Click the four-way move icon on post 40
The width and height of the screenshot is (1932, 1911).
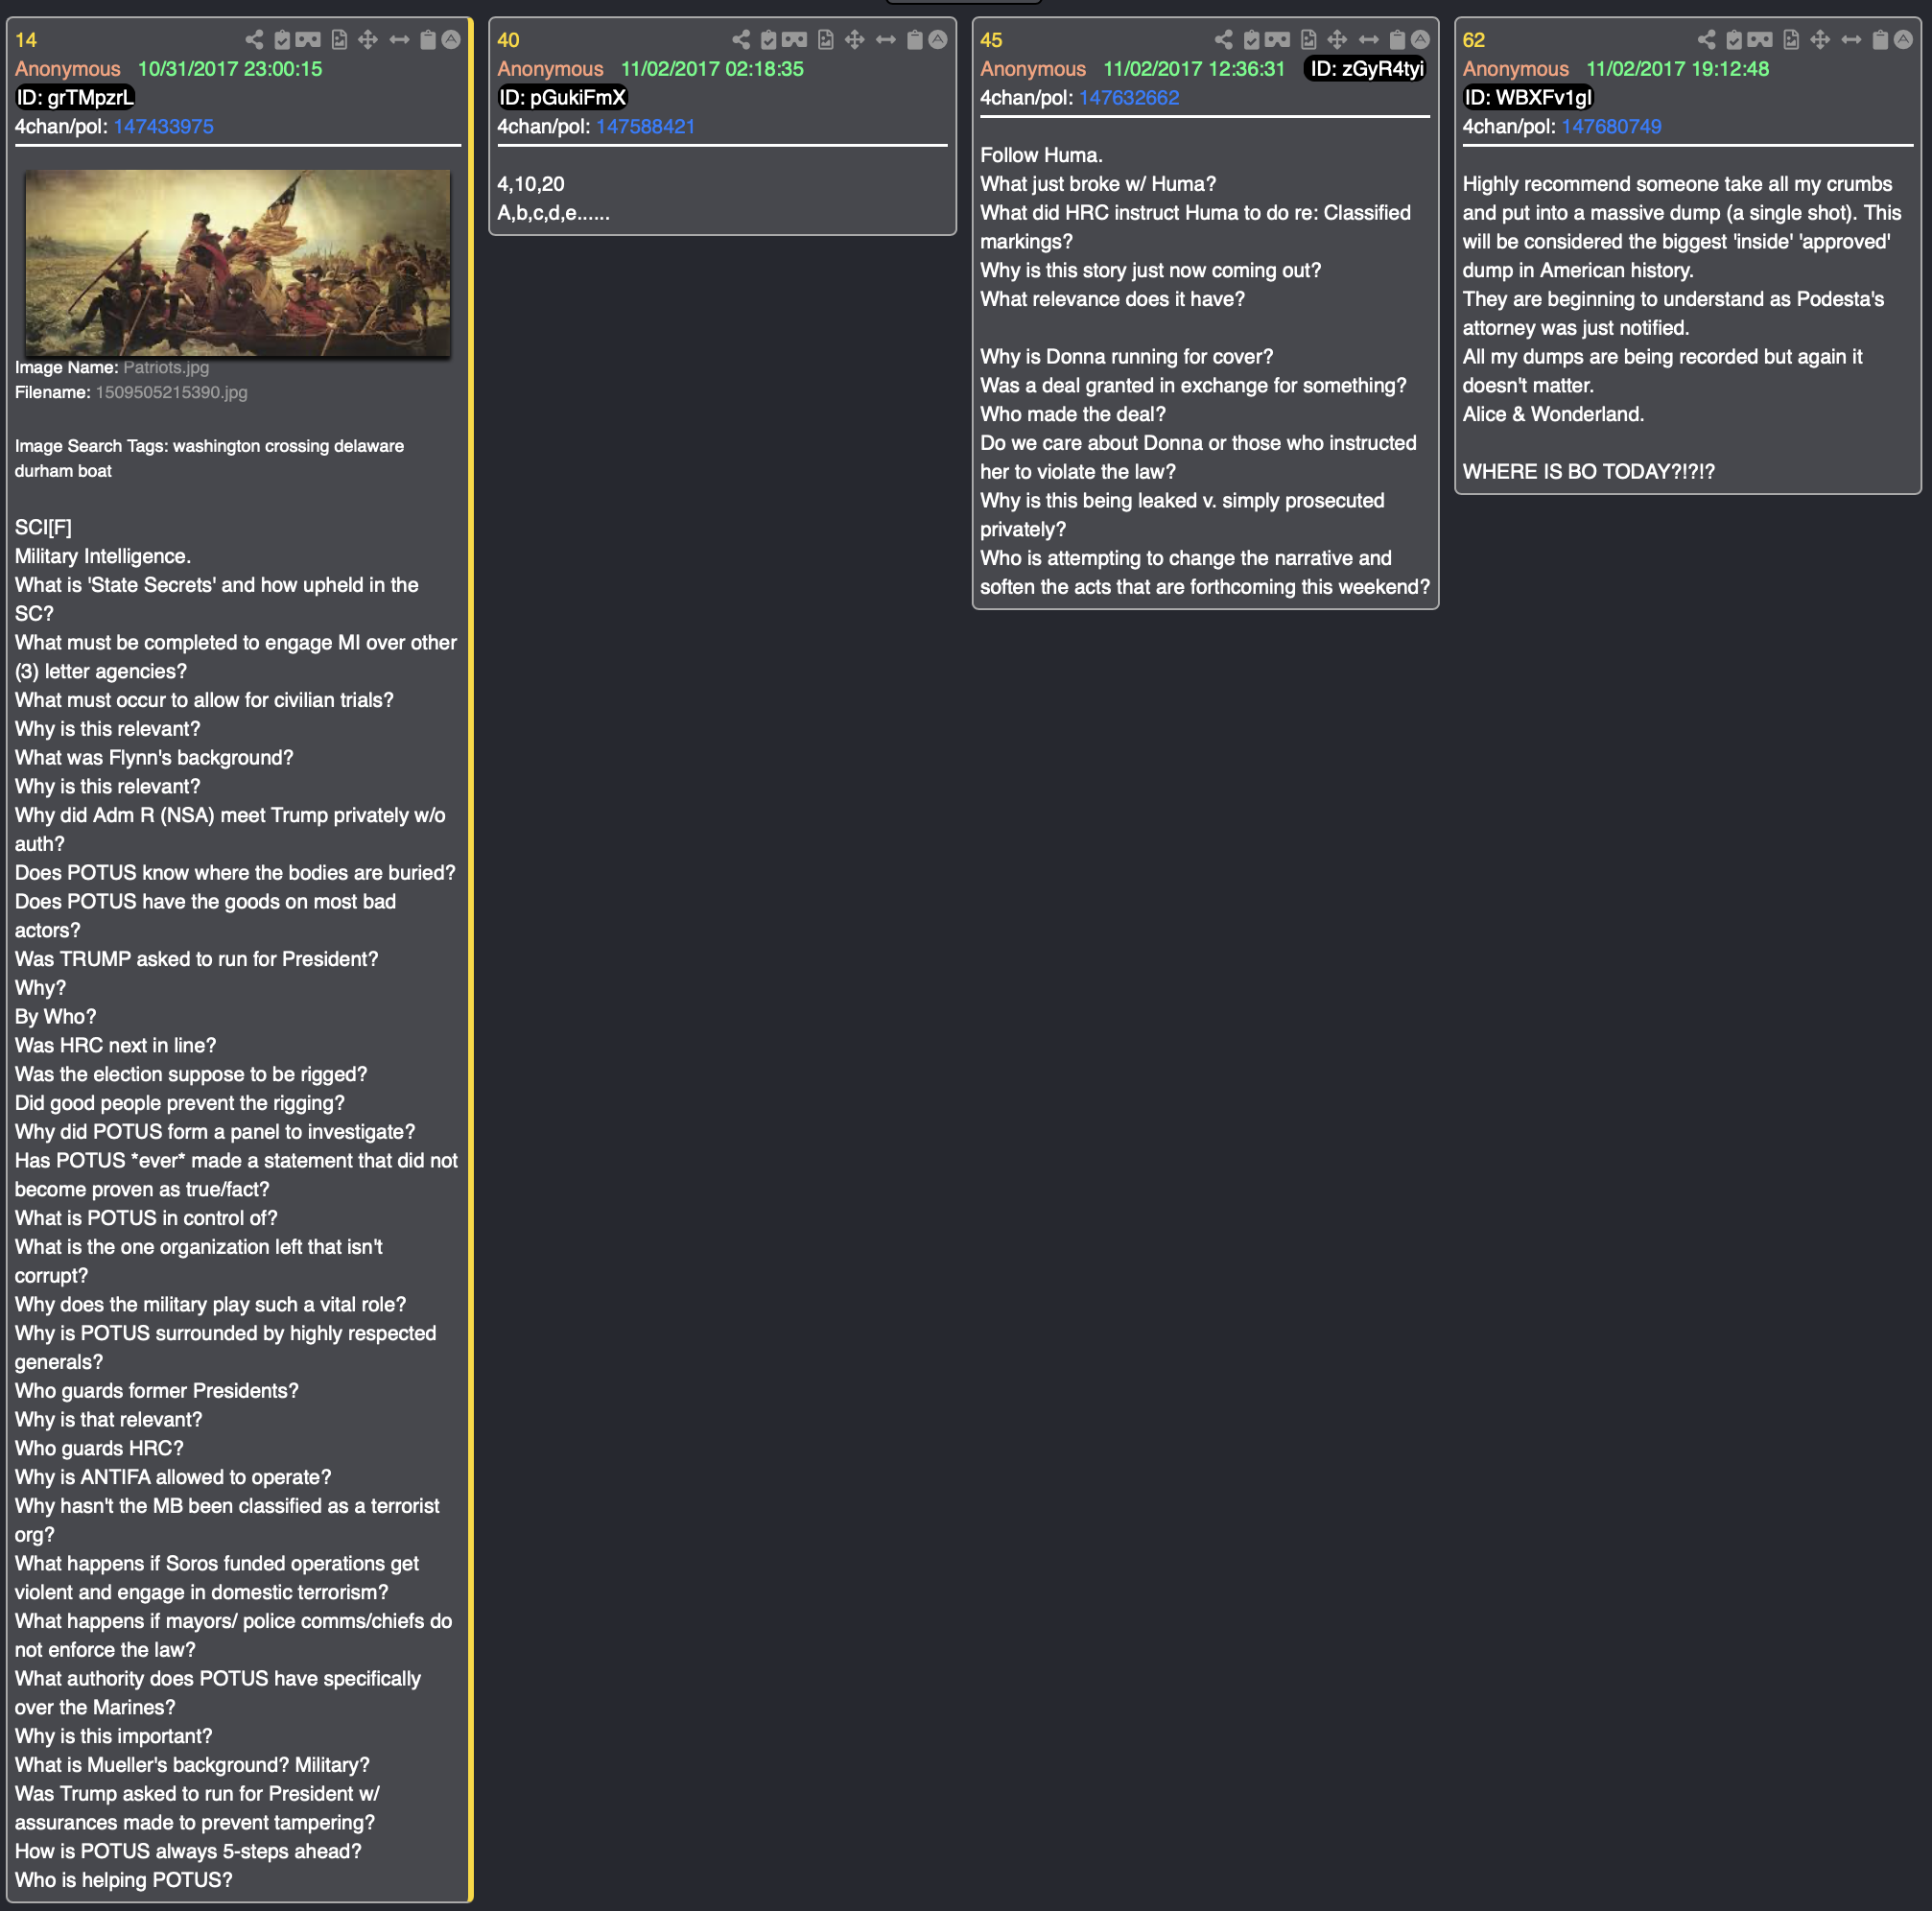click(854, 40)
